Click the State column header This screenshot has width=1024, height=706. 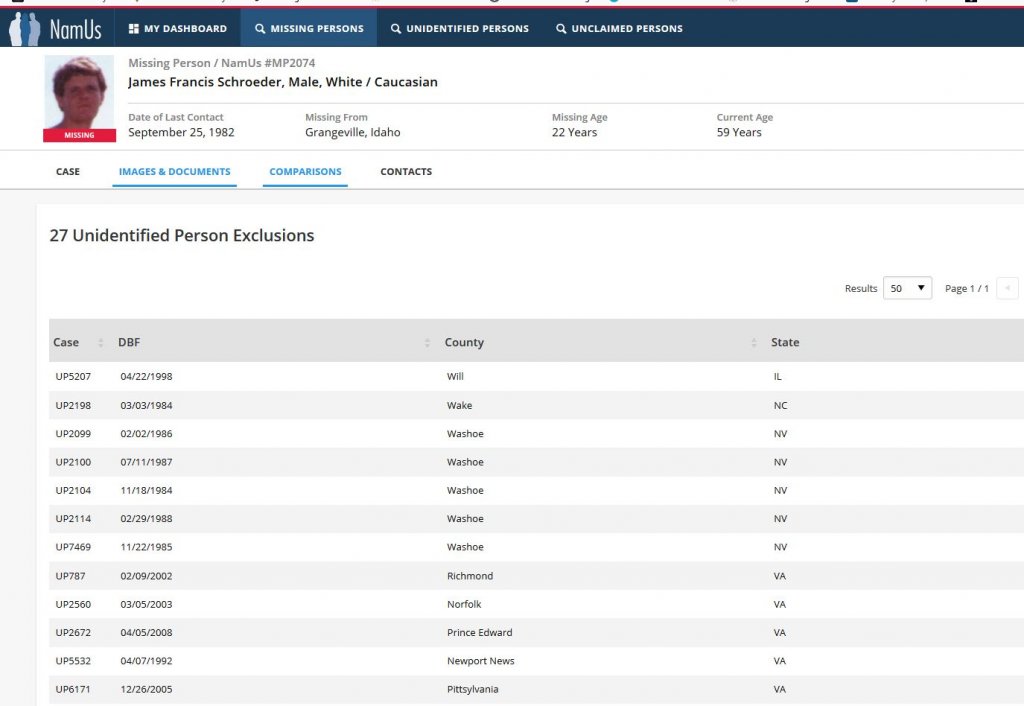[785, 342]
